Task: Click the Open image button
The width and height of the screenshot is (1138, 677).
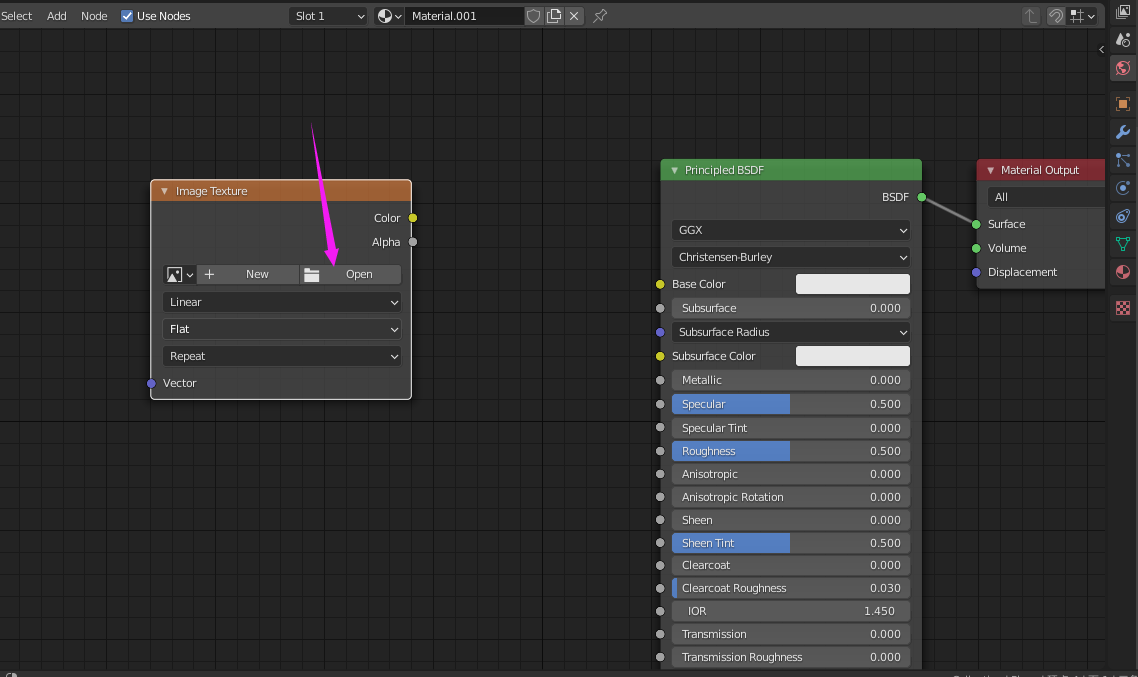Action: point(351,274)
